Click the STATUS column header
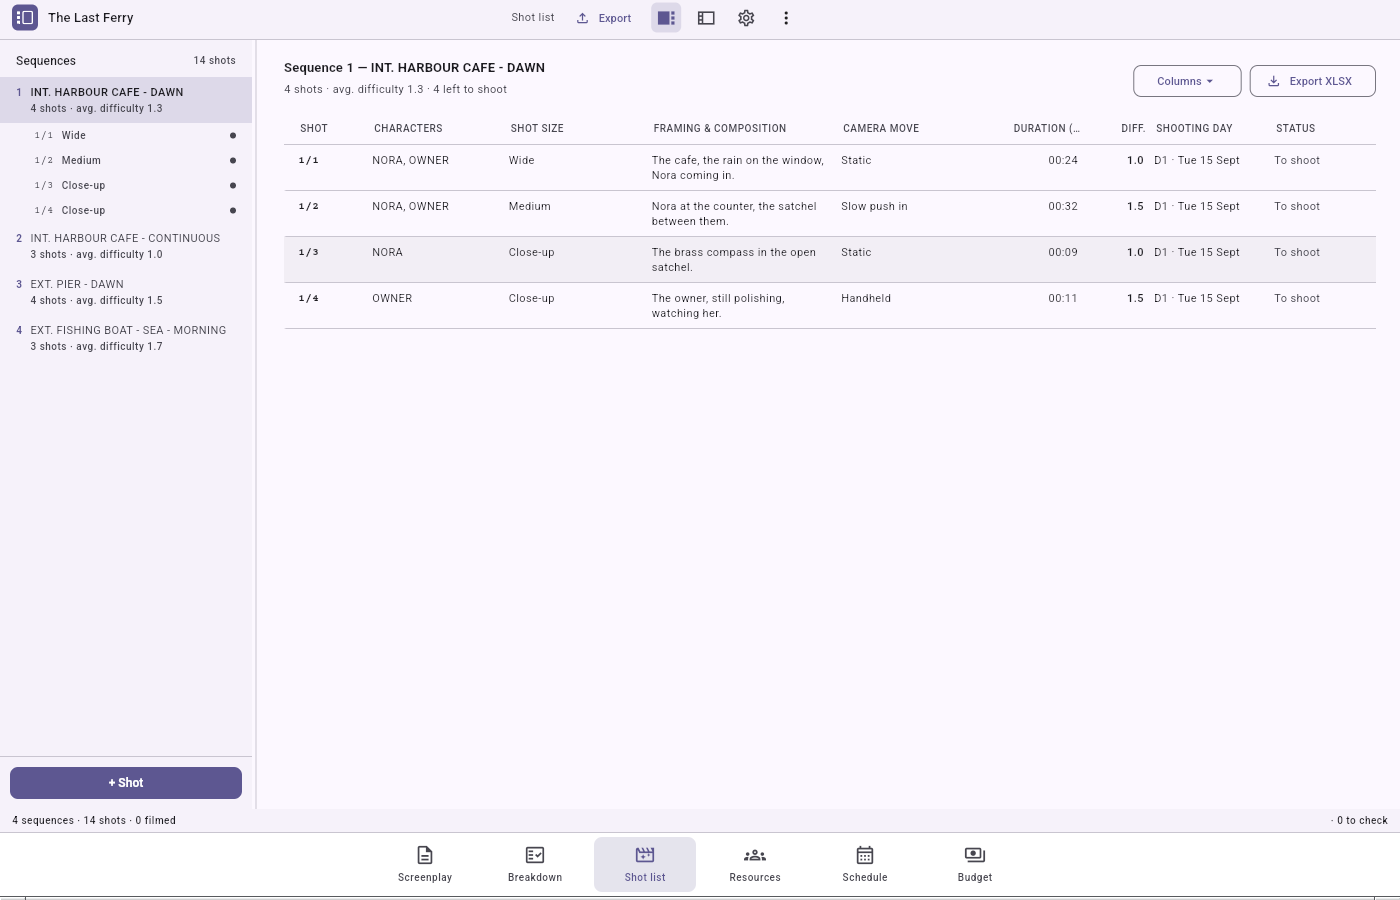This screenshot has width=1400, height=900. (x=1295, y=128)
